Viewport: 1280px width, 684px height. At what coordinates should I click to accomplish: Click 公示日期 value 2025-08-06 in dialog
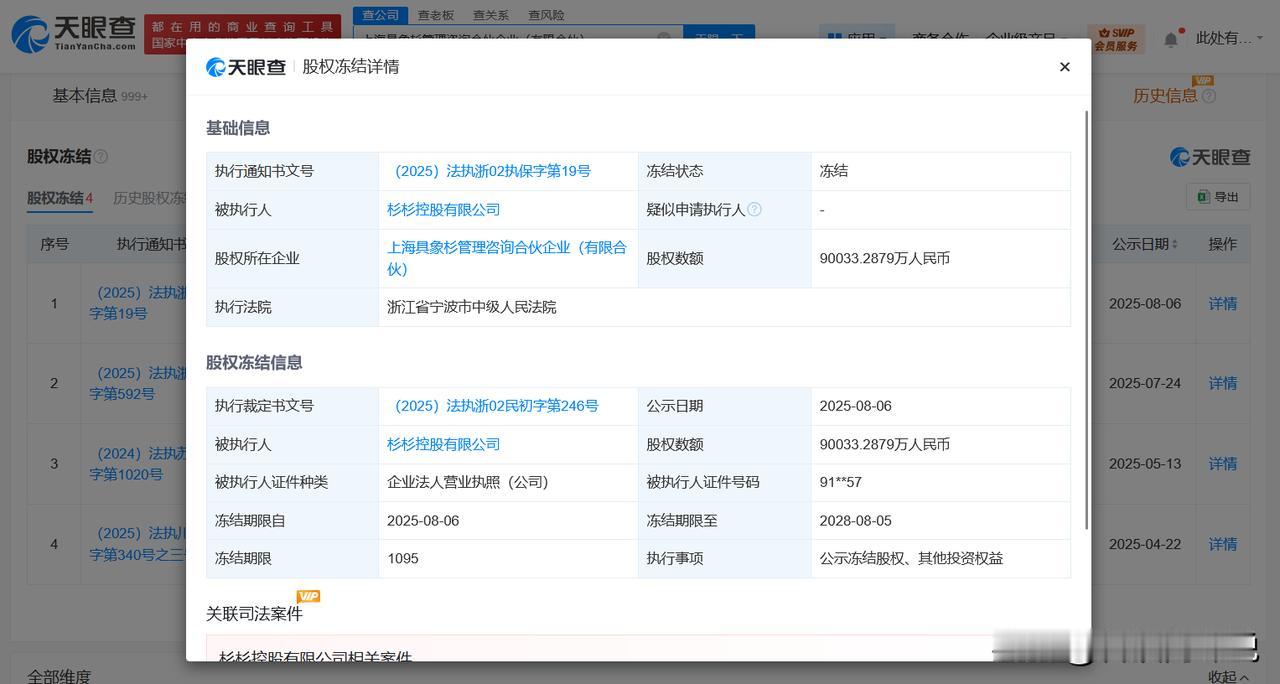pos(856,406)
